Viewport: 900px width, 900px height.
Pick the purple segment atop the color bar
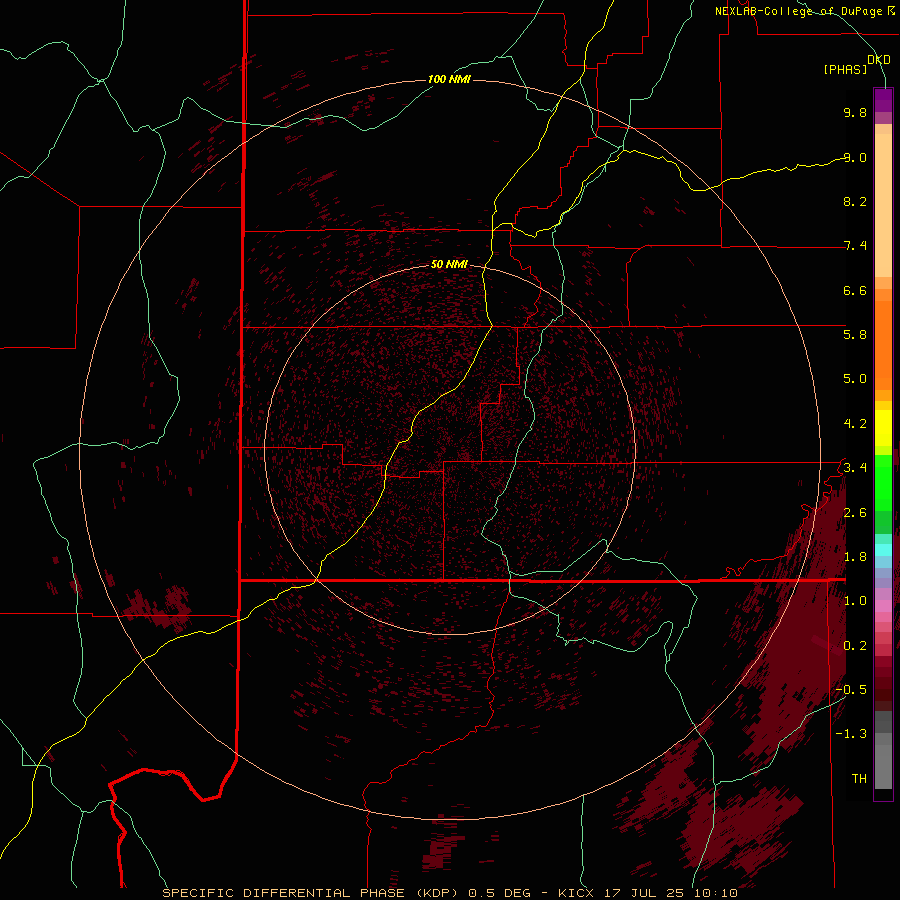883,101
